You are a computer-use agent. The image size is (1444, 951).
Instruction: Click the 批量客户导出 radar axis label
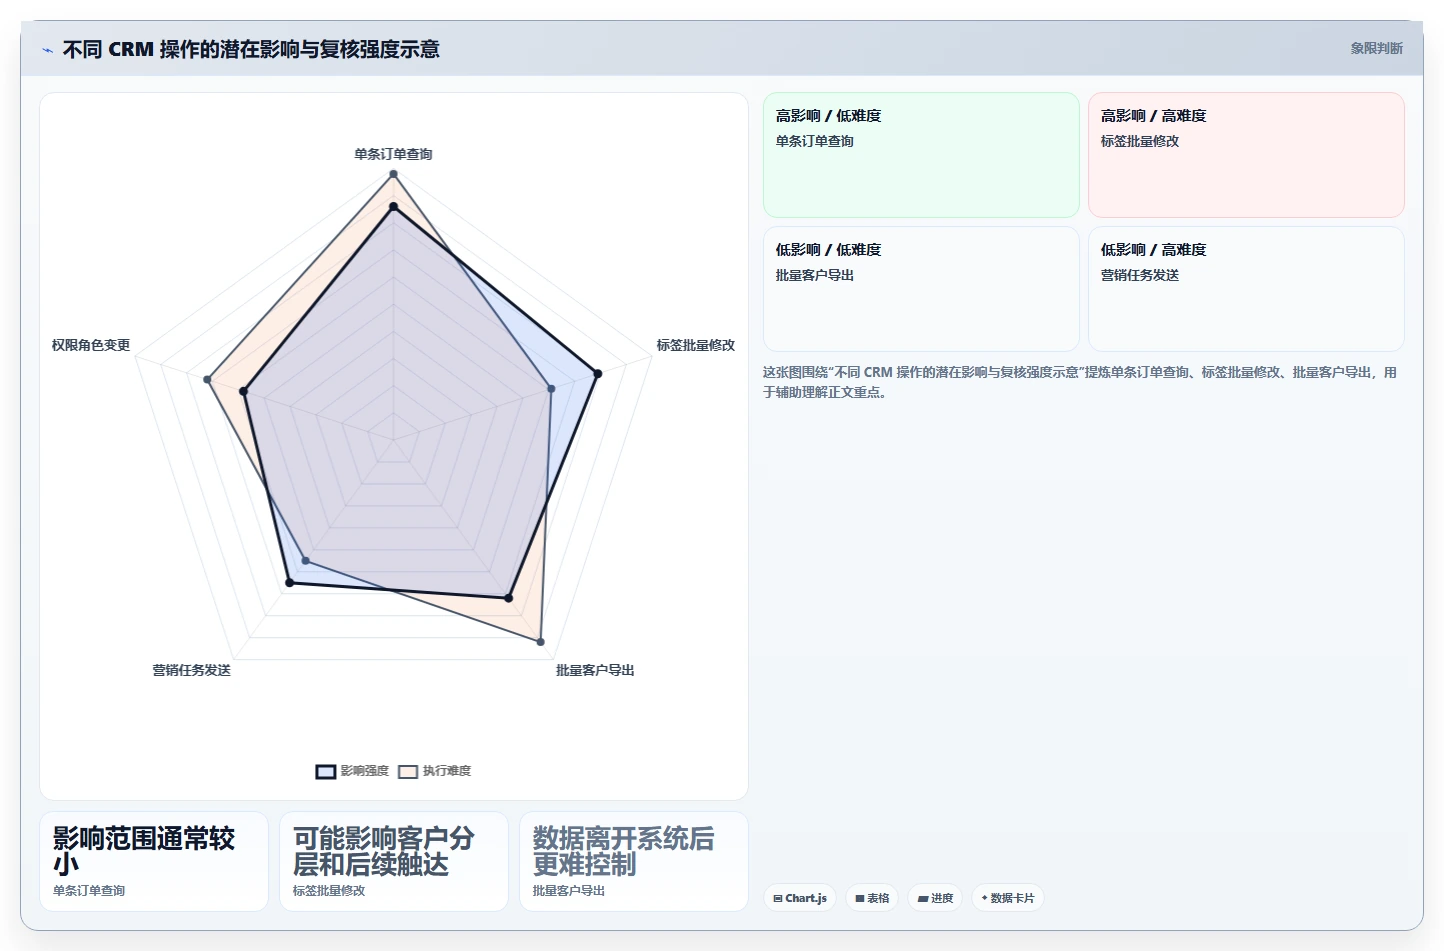click(x=595, y=670)
